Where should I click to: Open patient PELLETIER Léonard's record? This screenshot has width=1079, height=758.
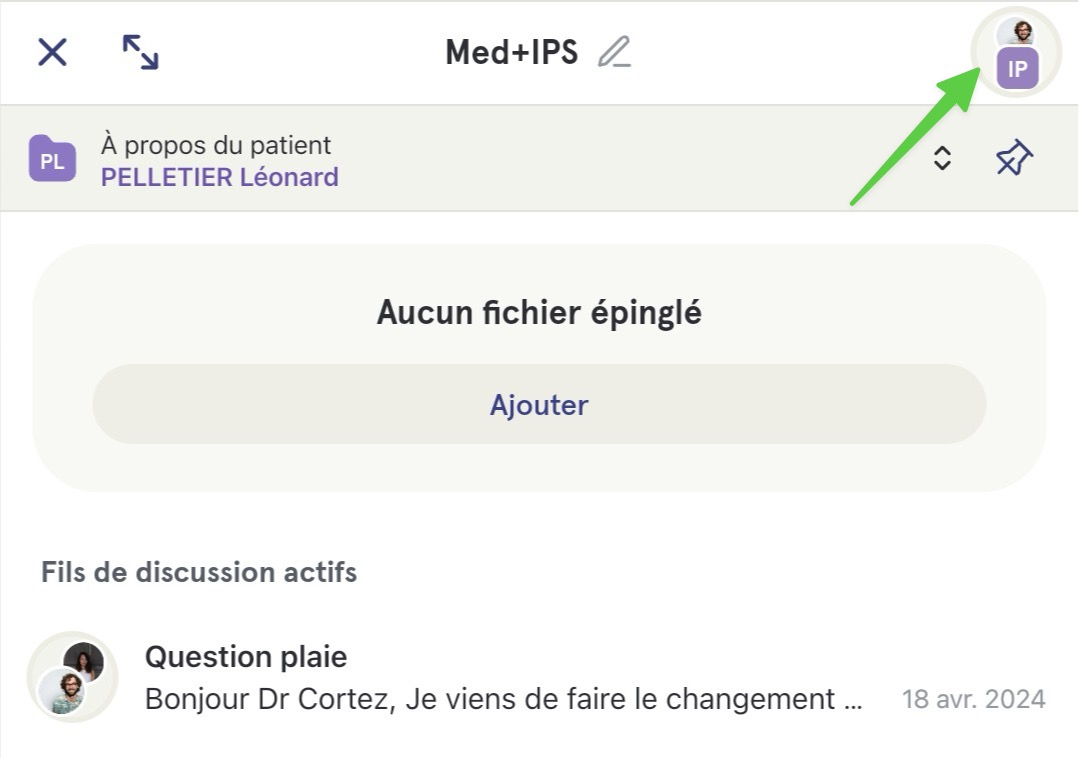click(x=220, y=177)
